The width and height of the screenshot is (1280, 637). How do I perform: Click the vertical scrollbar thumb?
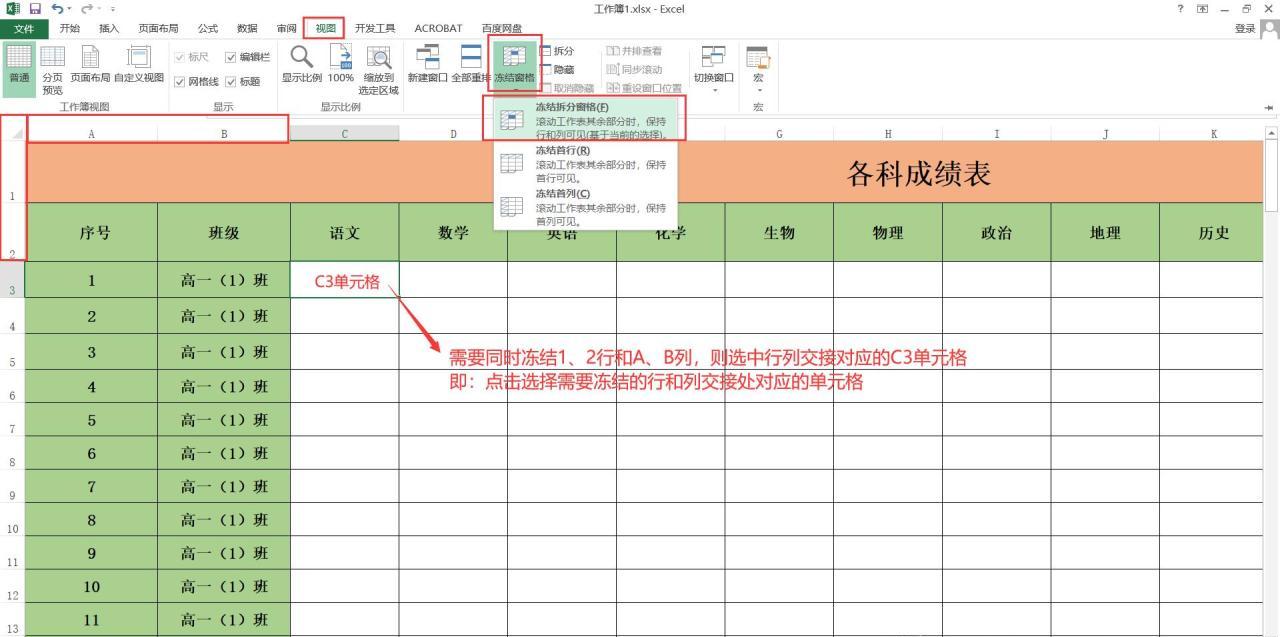click(1272, 175)
